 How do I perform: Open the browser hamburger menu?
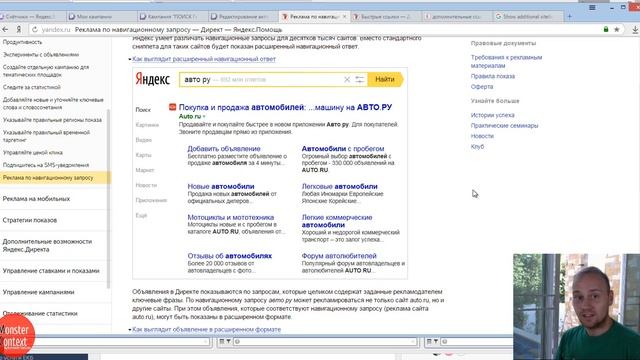click(x=592, y=7)
